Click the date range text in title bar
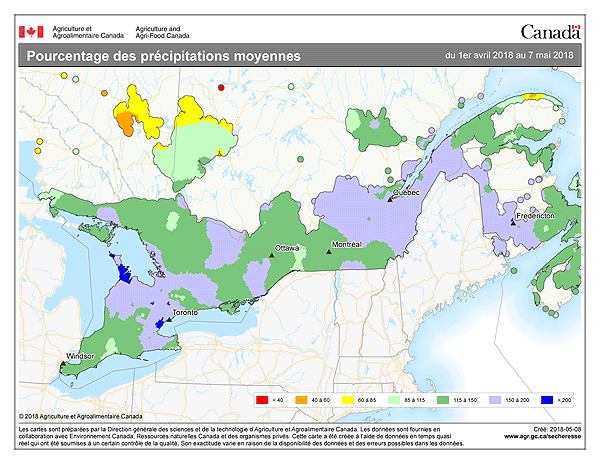600x464 pixels. (511, 55)
